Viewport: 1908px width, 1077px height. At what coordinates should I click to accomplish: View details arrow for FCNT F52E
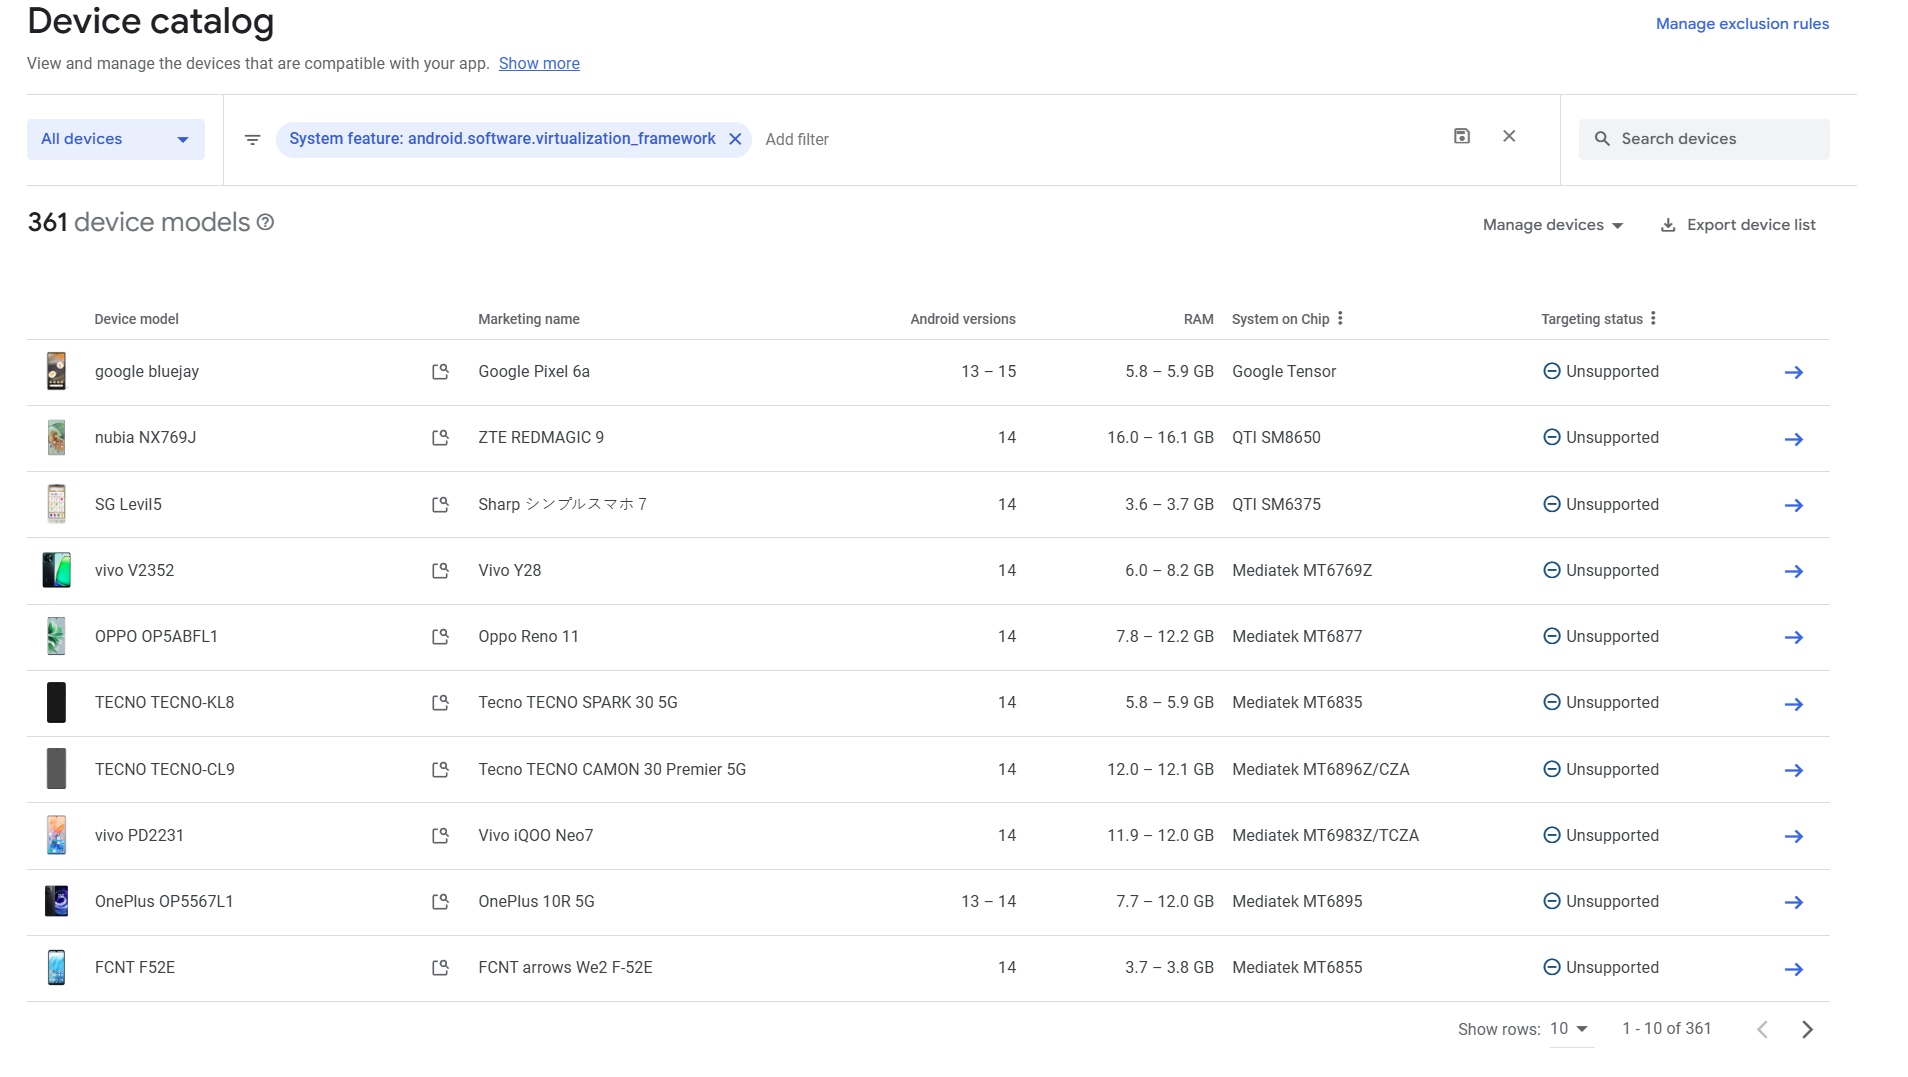coord(1793,969)
